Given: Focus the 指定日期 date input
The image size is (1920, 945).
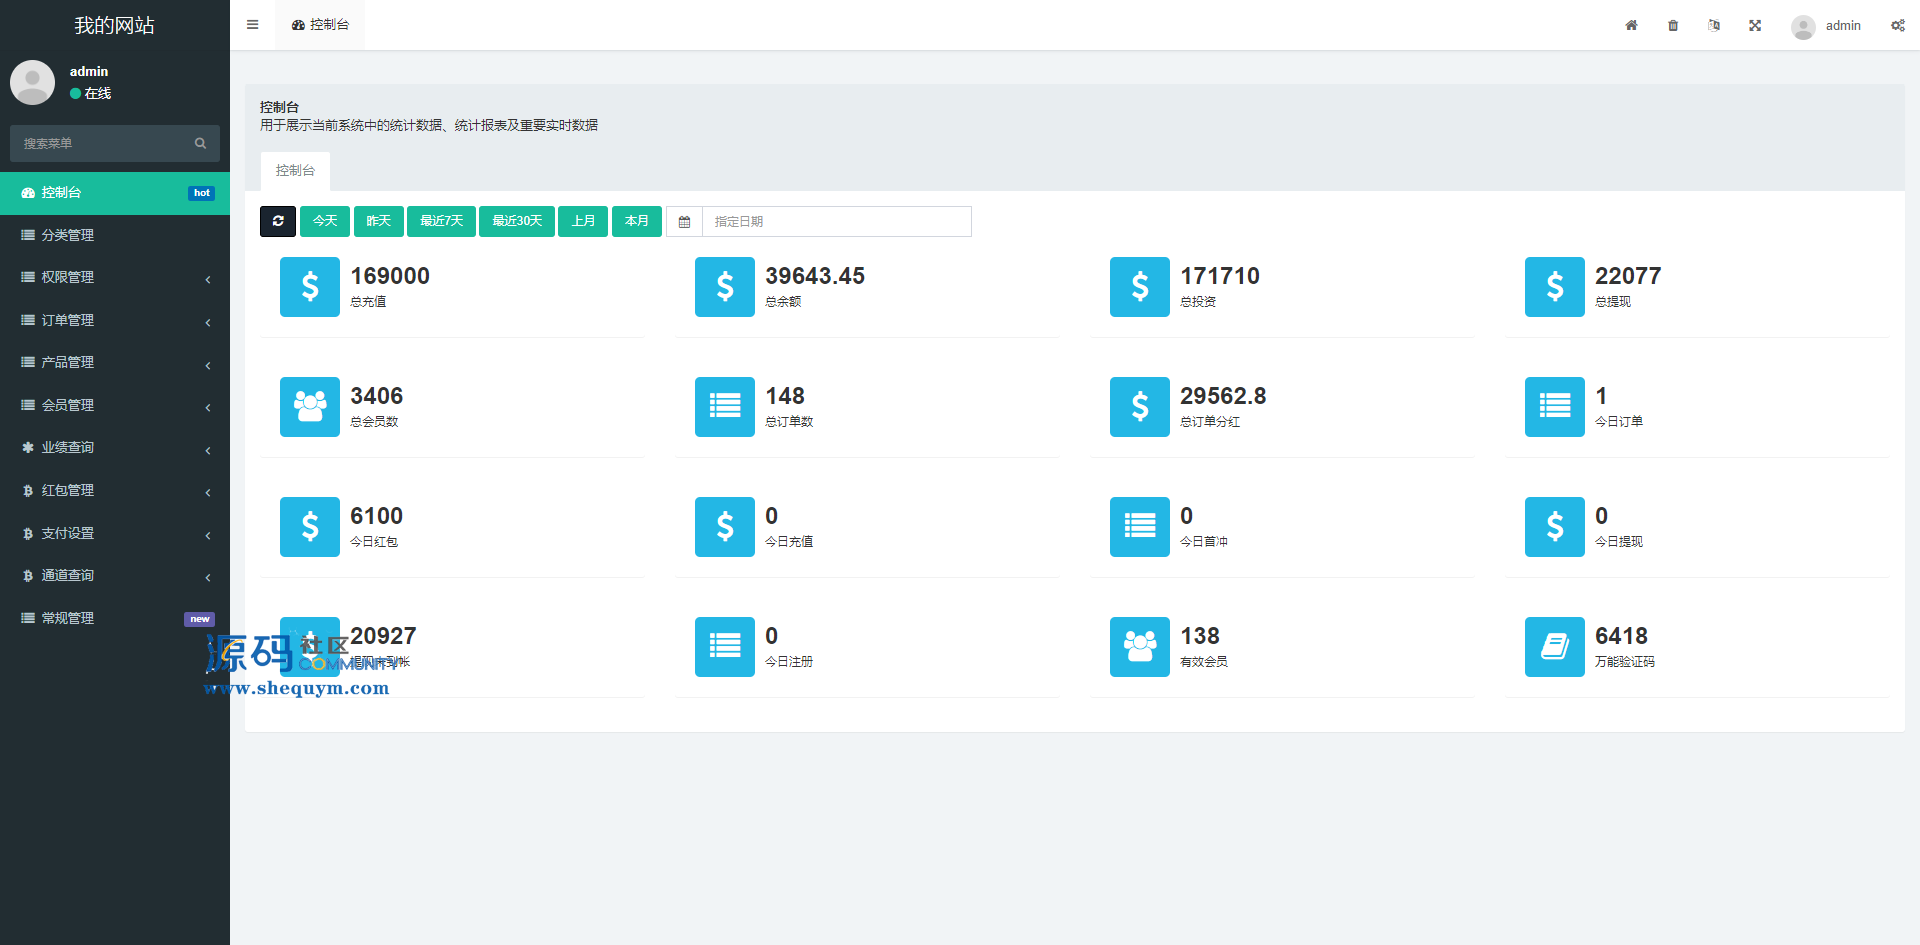Looking at the screenshot, I should (837, 222).
